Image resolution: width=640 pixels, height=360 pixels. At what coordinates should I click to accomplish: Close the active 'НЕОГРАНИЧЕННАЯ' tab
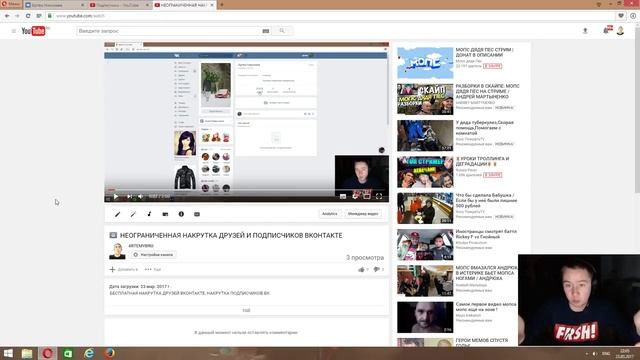click(212, 5)
